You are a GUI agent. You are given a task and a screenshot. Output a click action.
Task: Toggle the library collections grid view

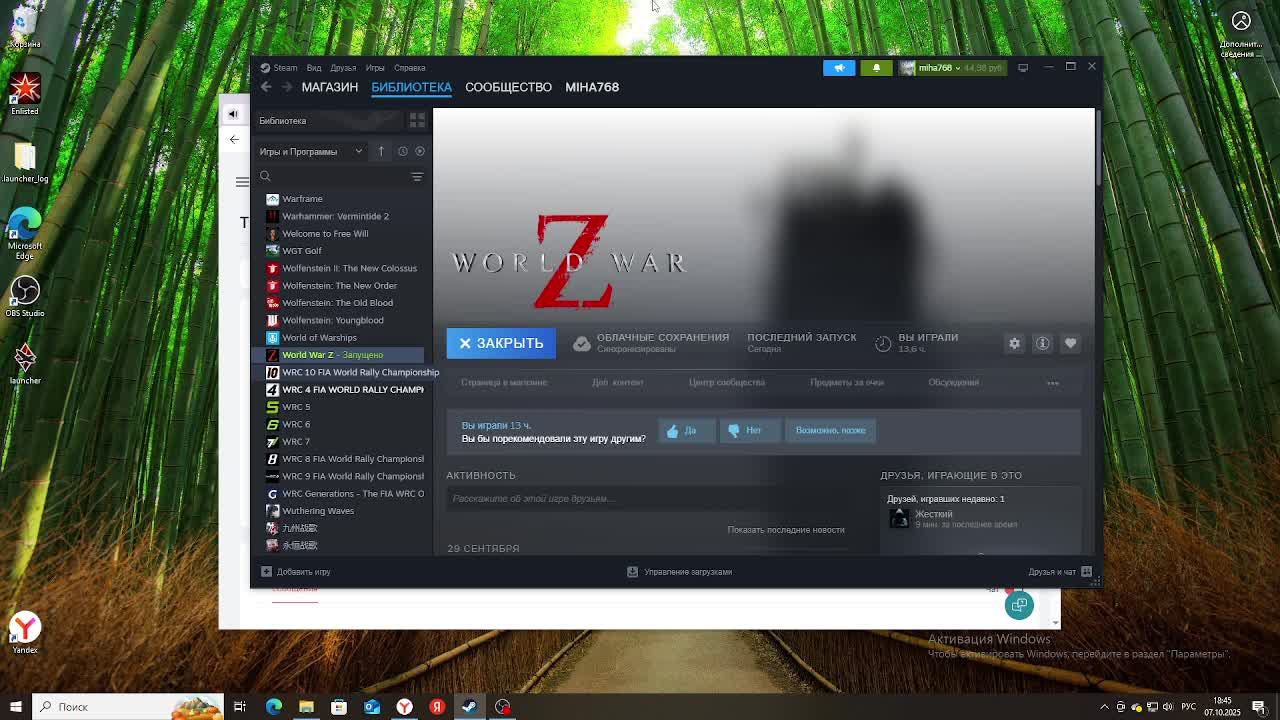417,120
